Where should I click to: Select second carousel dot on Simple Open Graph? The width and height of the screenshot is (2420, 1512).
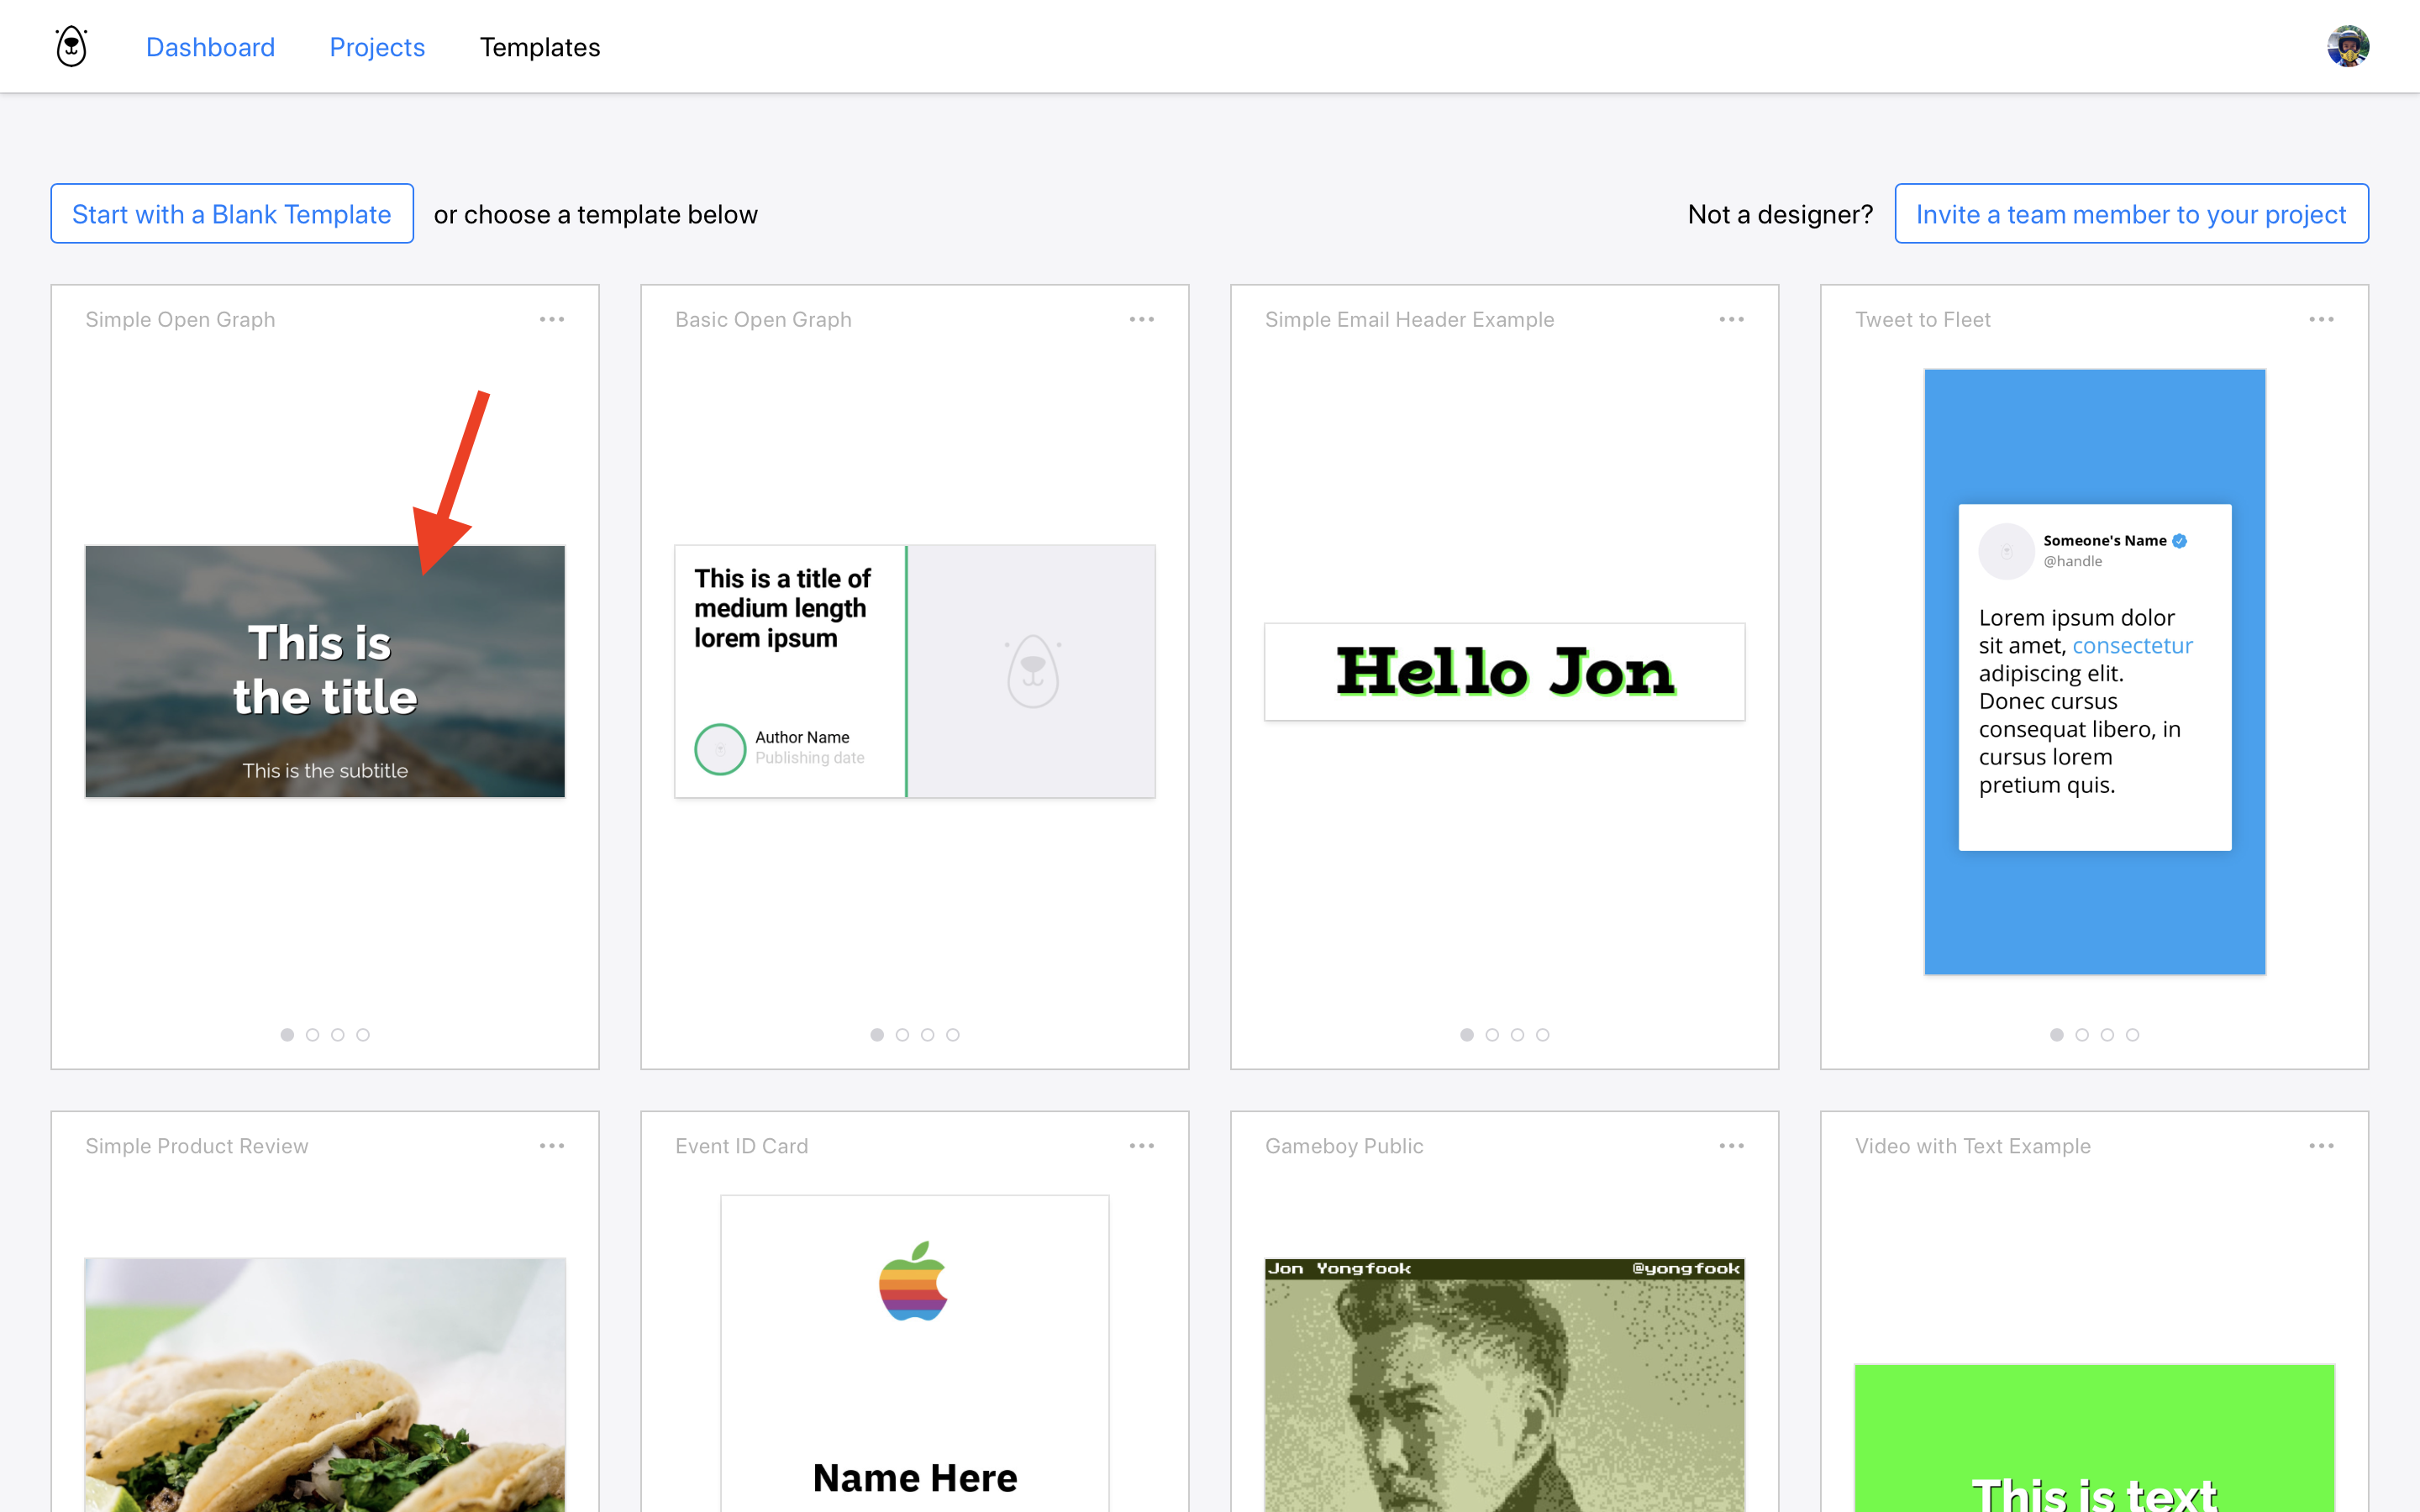313,1035
